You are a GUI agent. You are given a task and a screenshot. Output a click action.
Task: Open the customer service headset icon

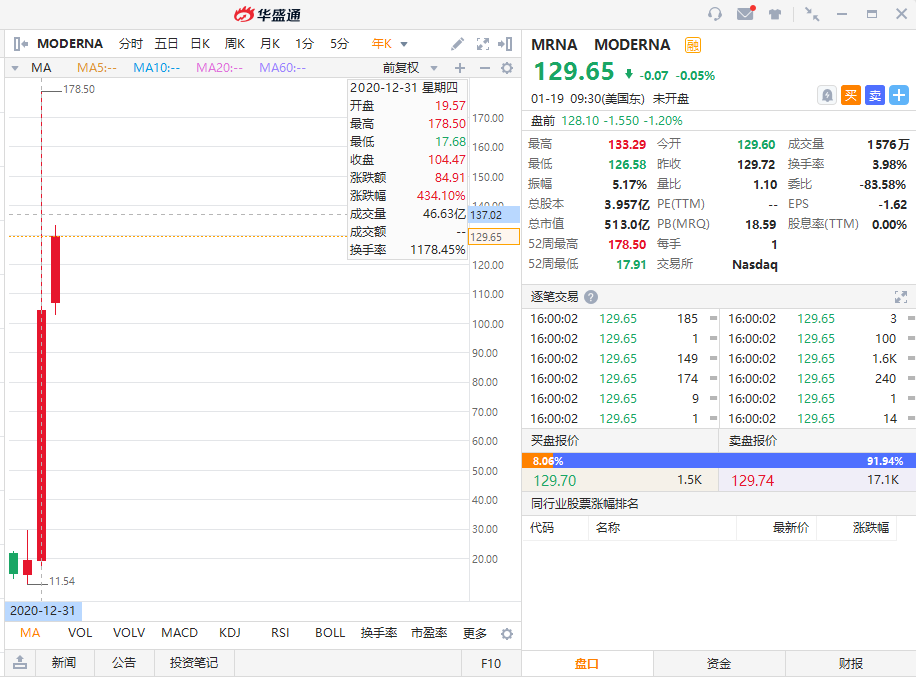point(714,14)
